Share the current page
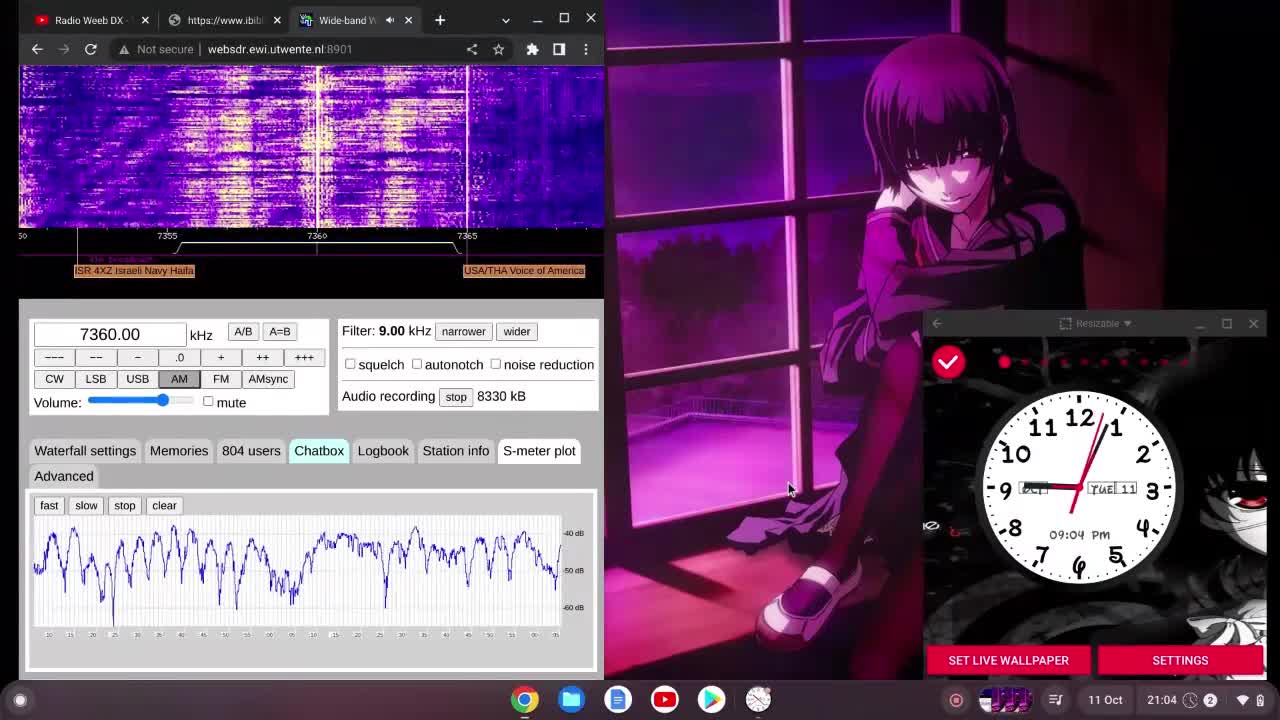1280x720 pixels. coord(472,49)
